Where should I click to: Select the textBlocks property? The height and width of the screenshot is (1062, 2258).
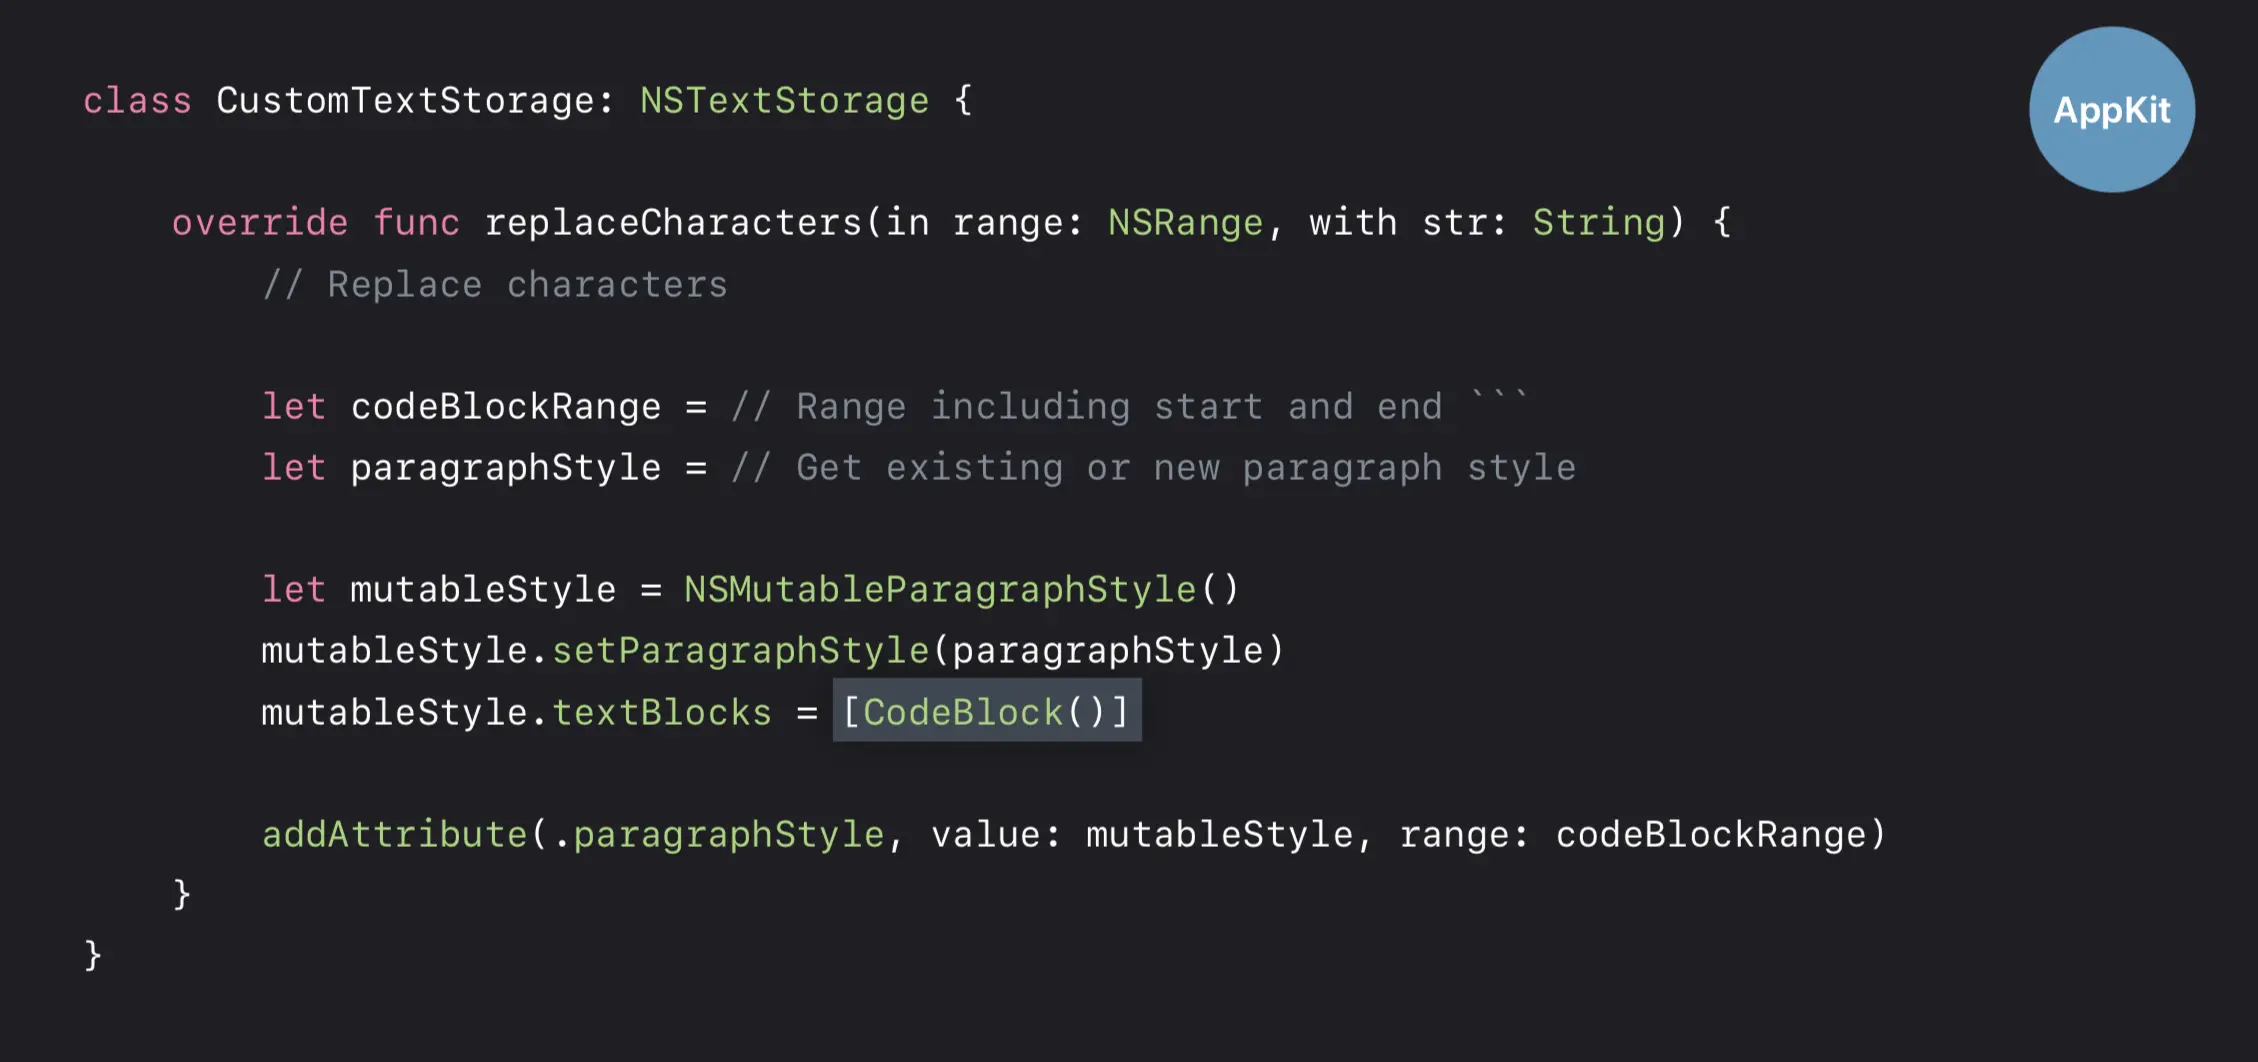[662, 712]
